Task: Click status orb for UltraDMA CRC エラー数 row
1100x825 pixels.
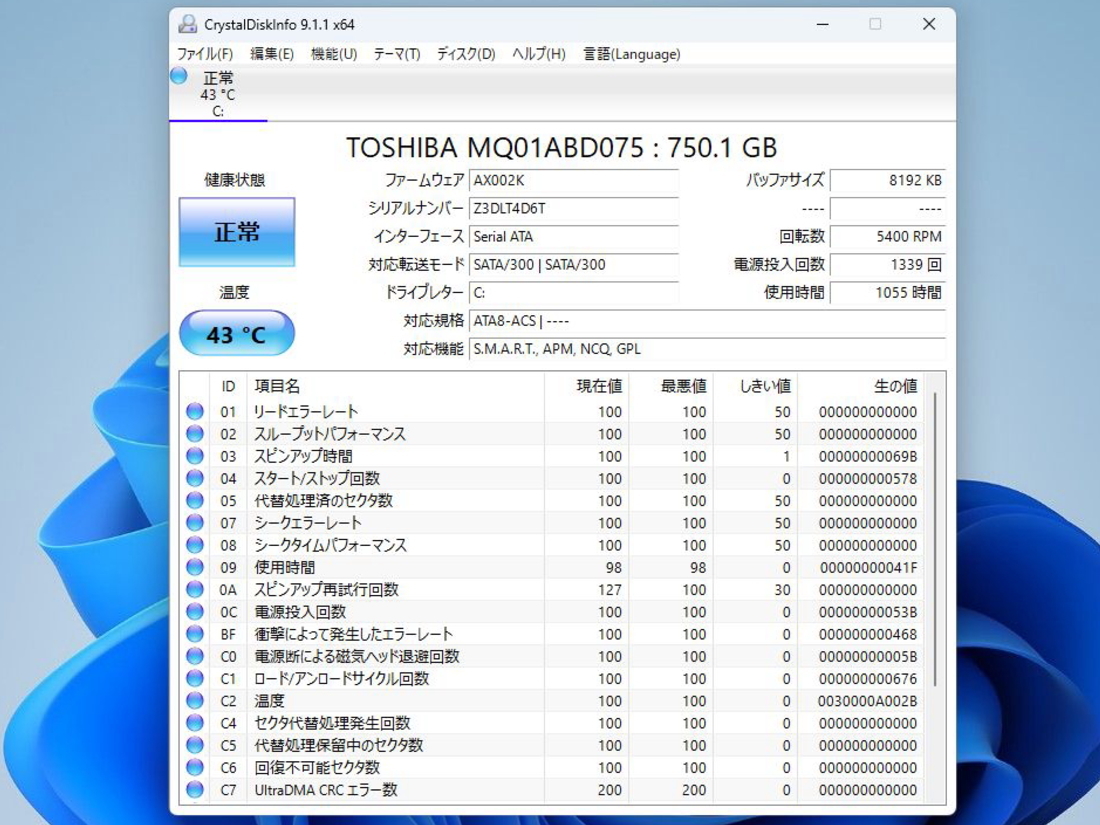Action: [195, 789]
